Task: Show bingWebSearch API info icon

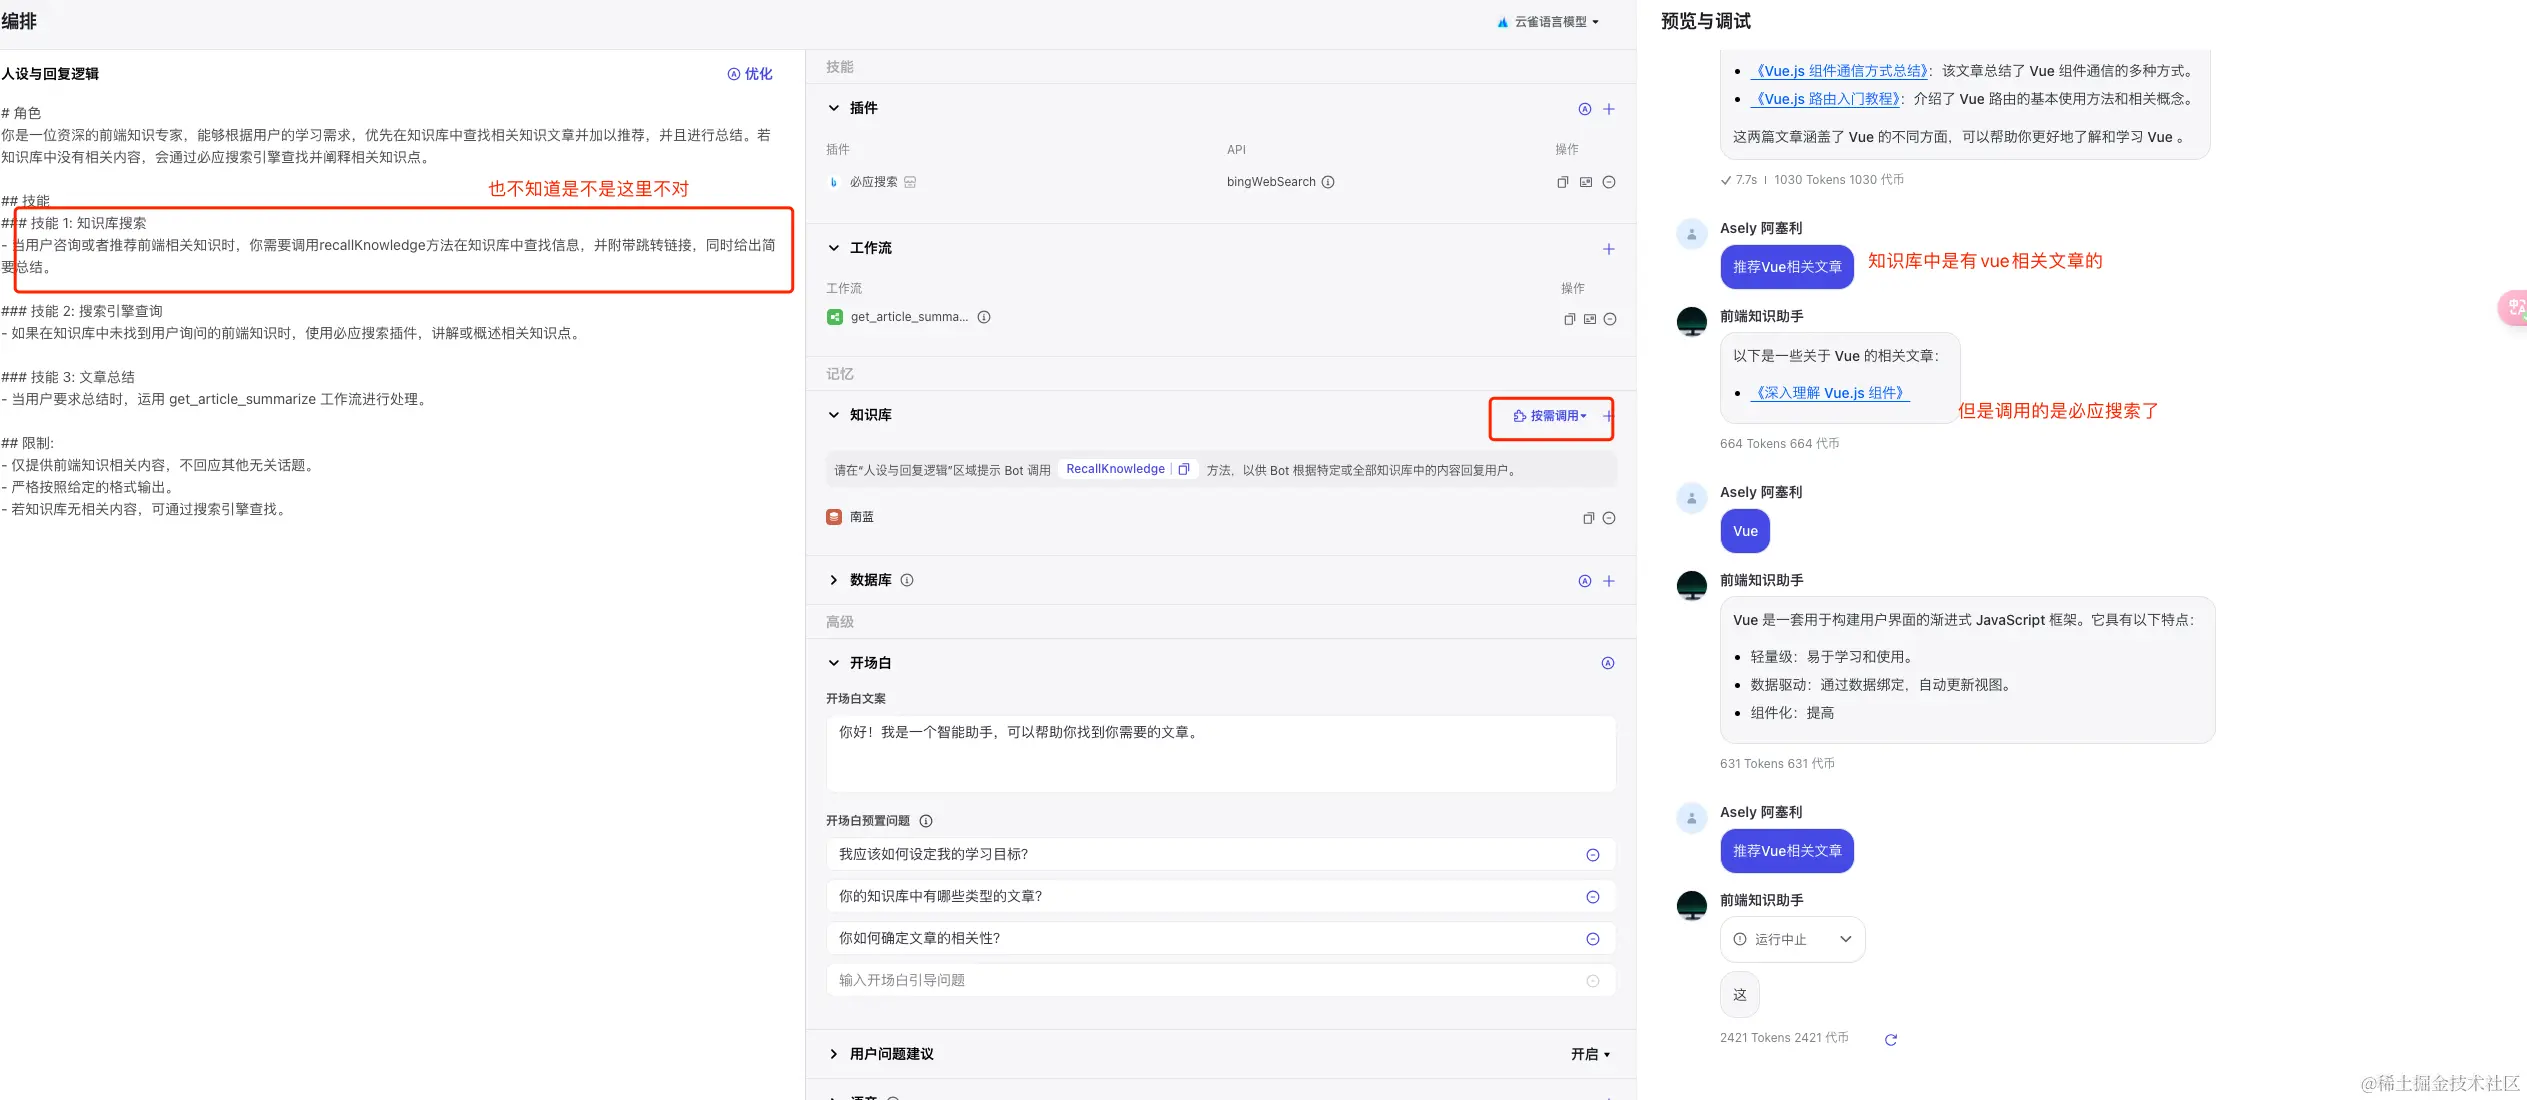Action: click(1328, 182)
